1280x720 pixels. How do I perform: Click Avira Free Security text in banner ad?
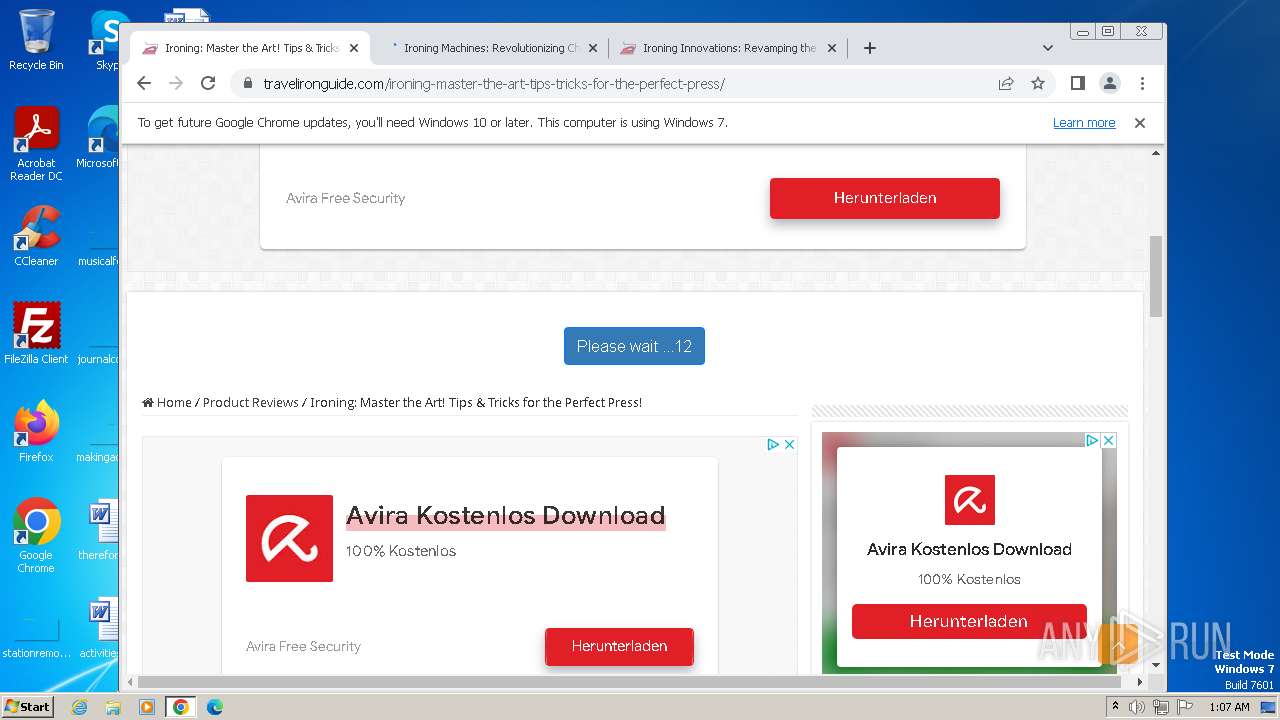tap(303, 646)
